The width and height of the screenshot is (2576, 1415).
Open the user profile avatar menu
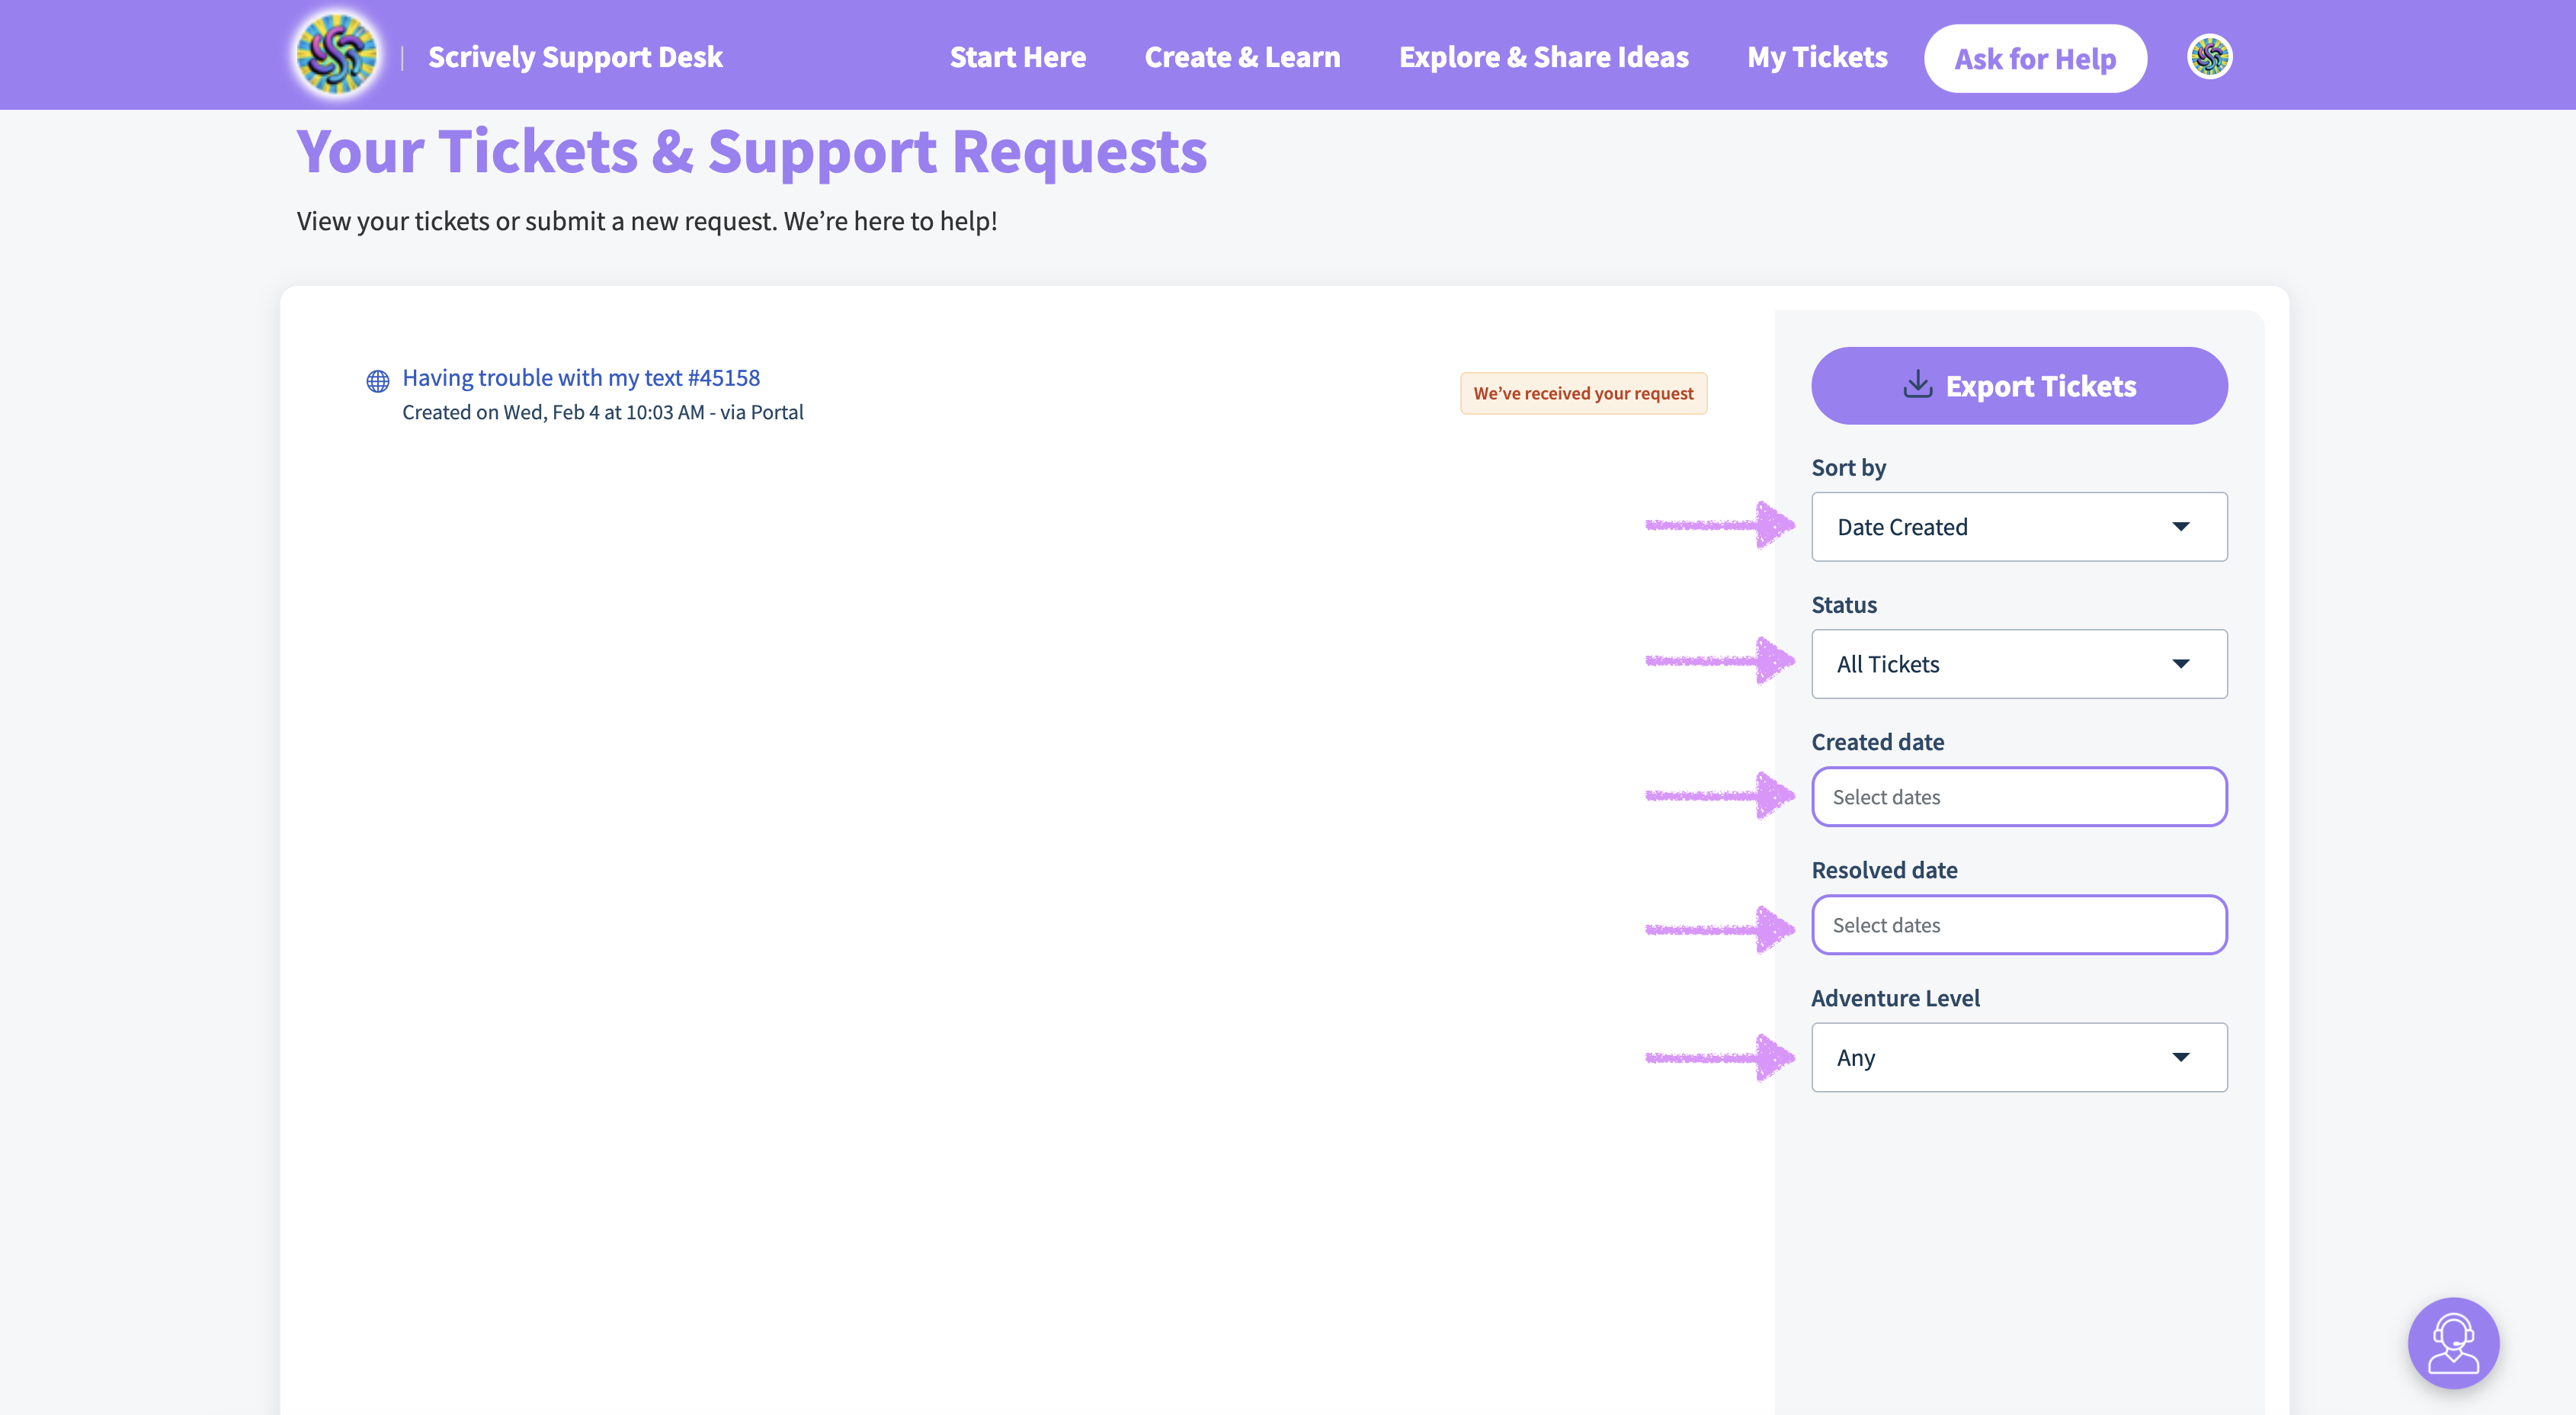pos(2209,56)
